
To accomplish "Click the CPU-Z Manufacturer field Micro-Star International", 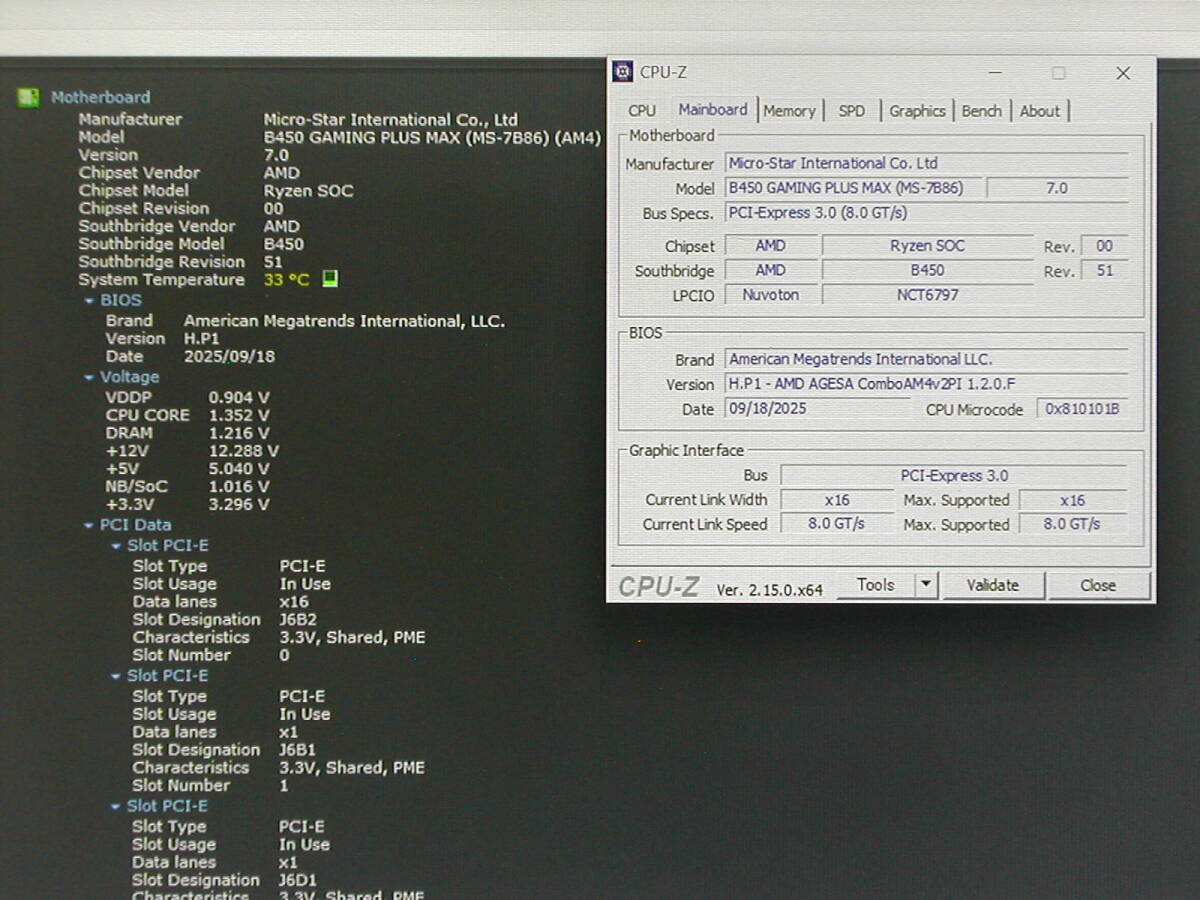I will tap(926, 163).
